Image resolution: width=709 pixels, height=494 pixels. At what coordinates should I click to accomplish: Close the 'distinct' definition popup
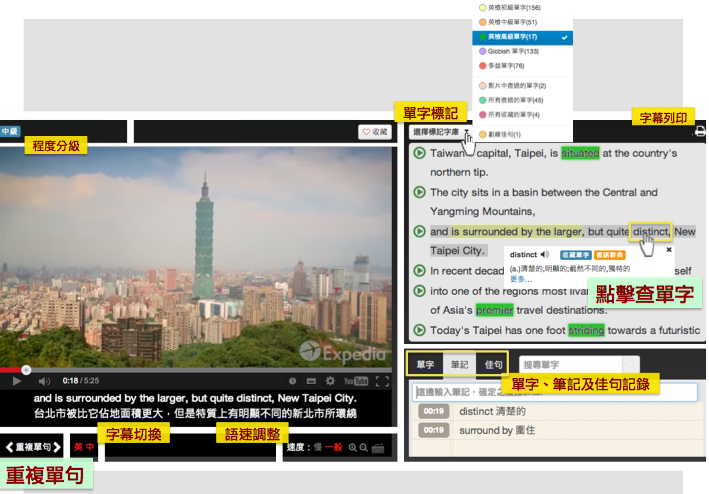669,250
